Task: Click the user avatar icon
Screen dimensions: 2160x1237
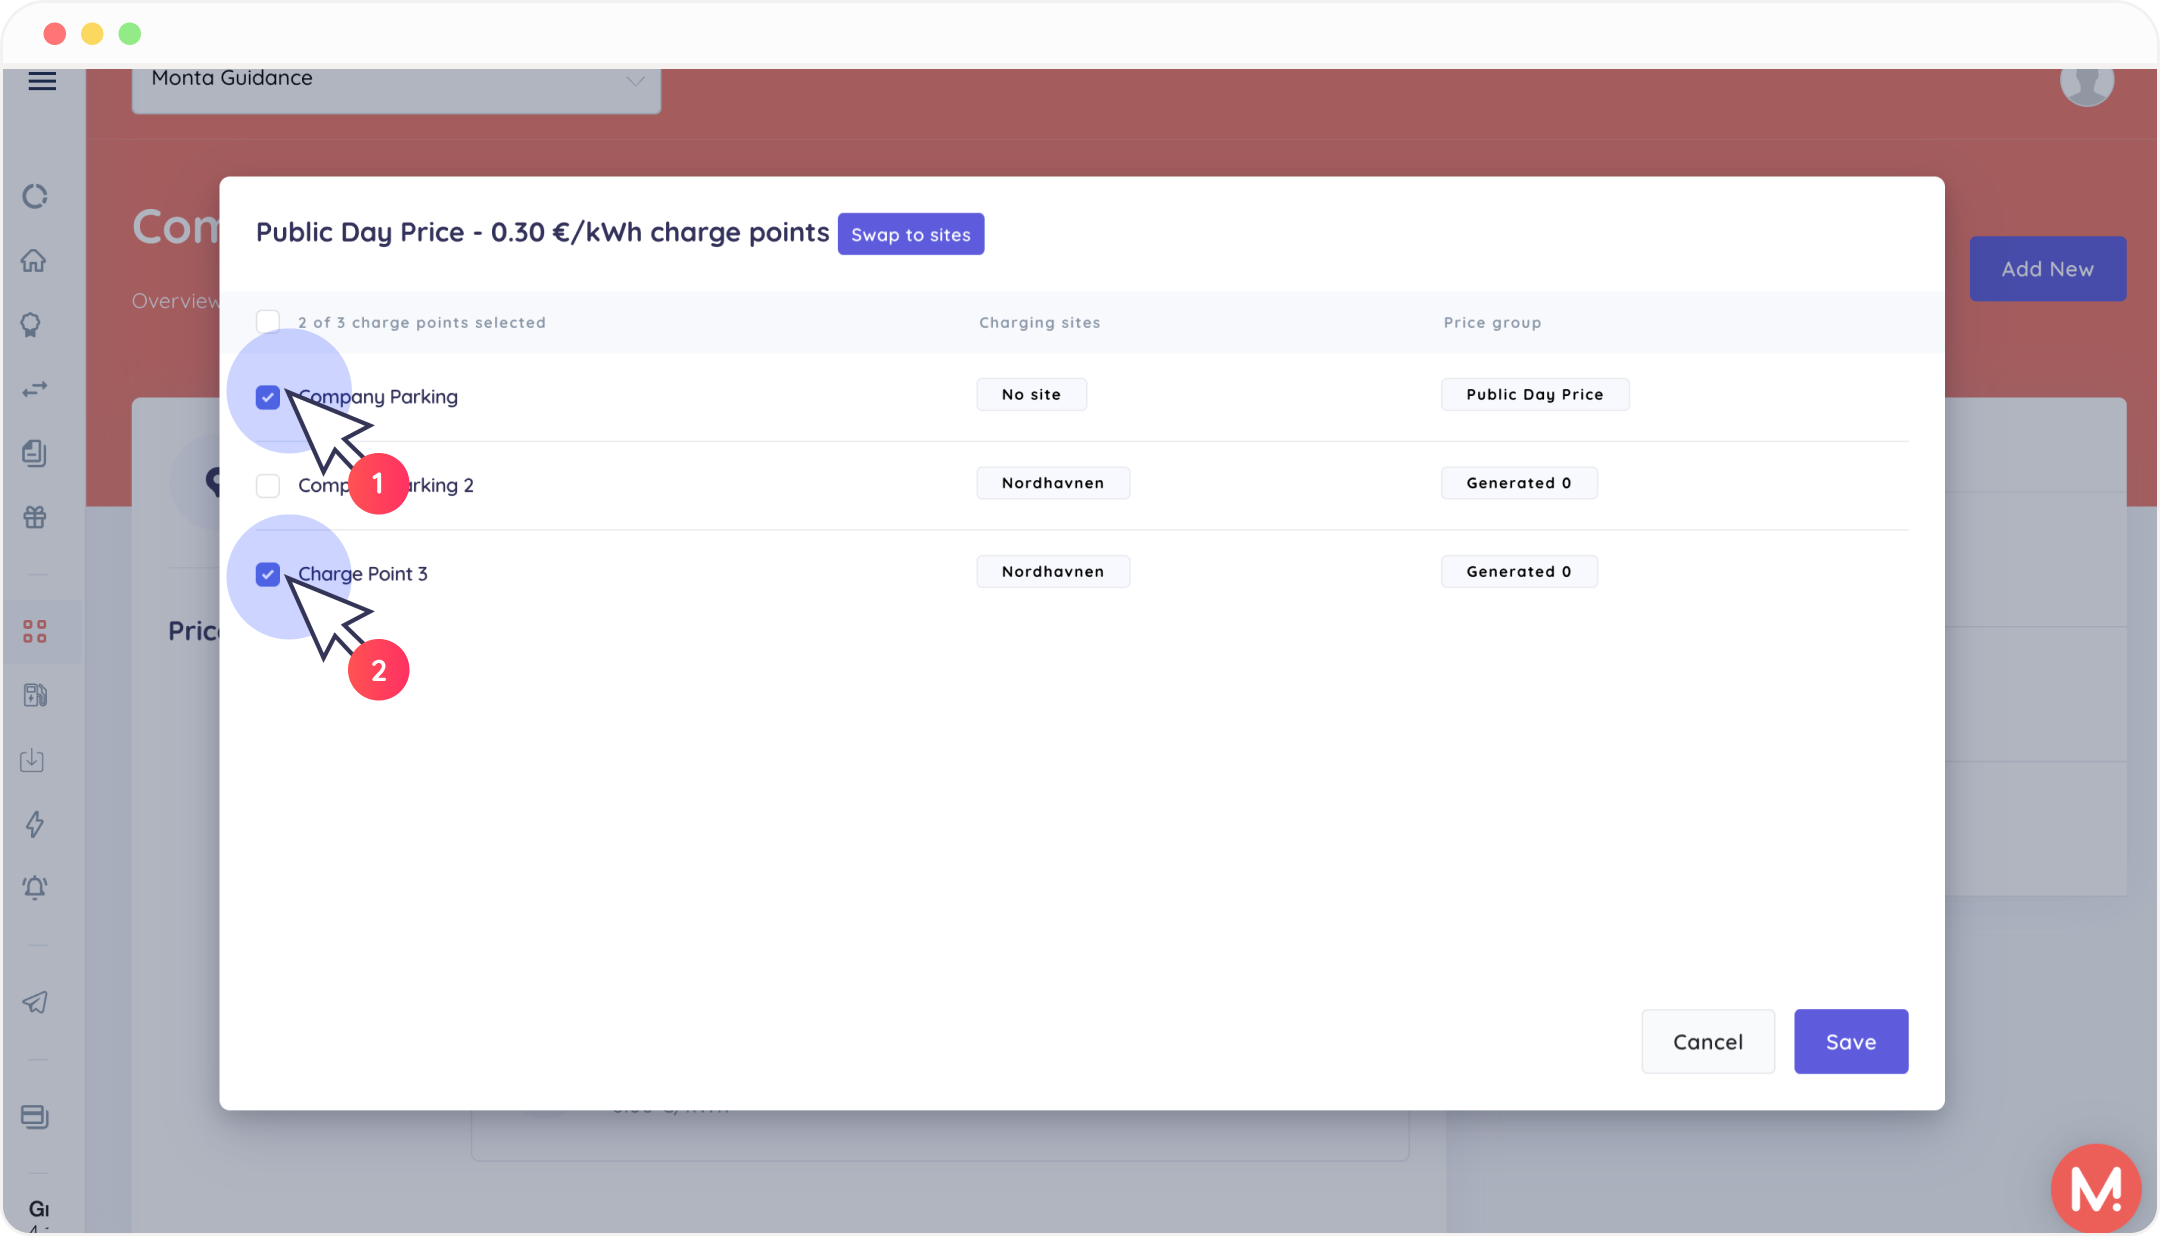Action: [x=2087, y=82]
